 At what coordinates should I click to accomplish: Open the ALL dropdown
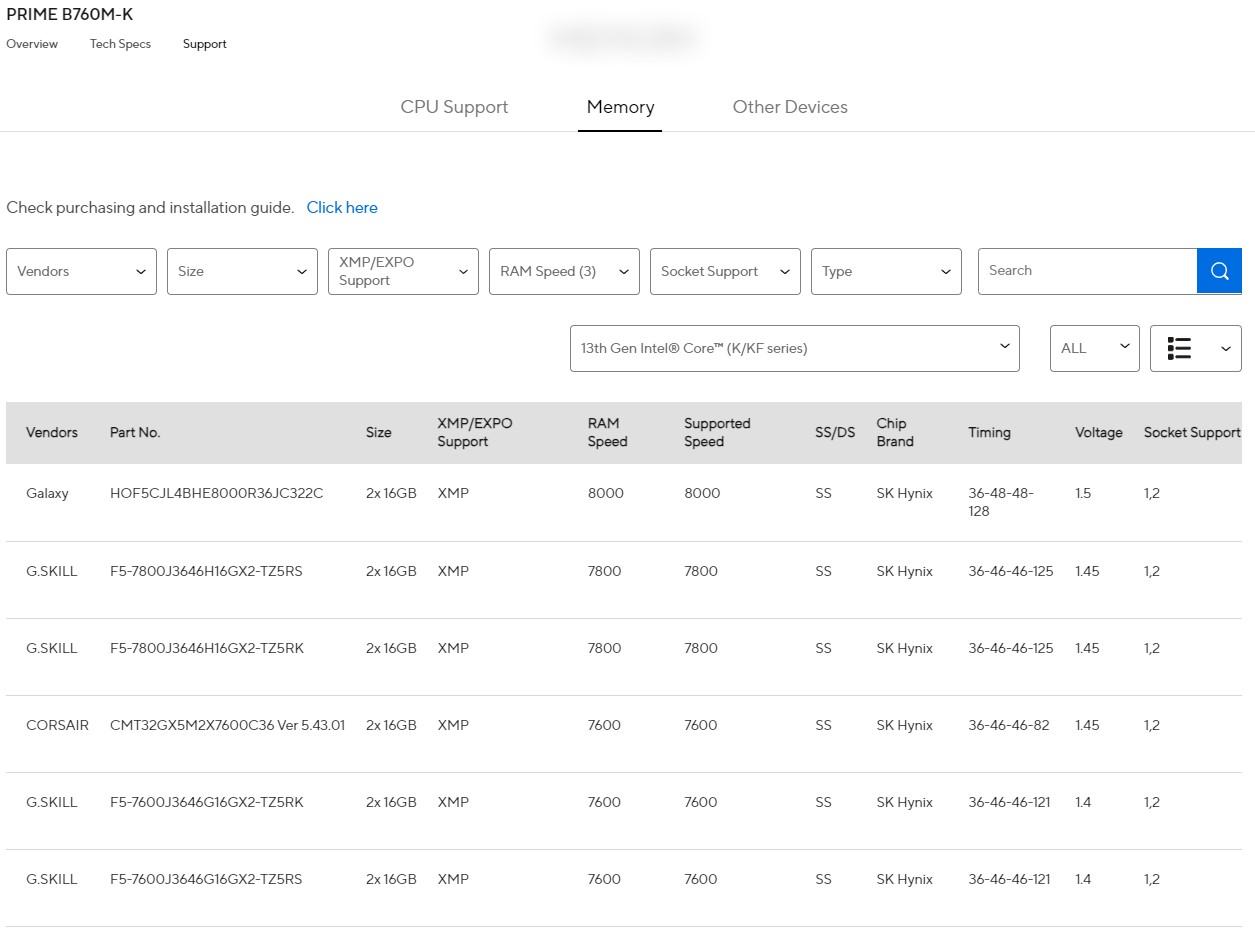click(x=1094, y=348)
